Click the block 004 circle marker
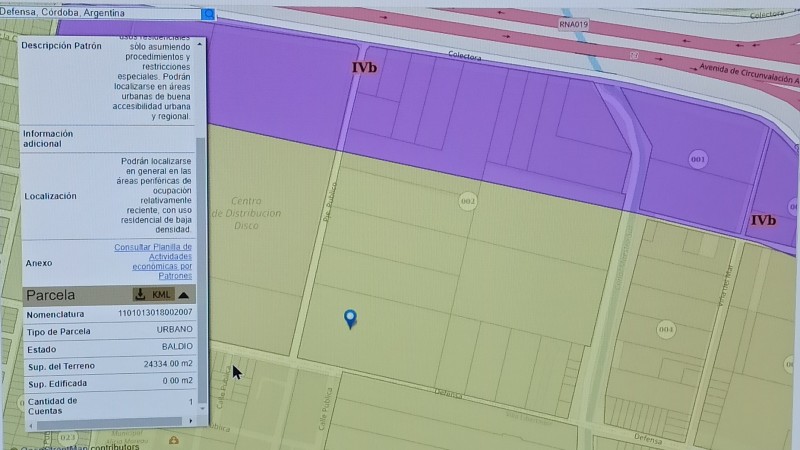The width and height of the screenshot is (800, 450). 666,328
